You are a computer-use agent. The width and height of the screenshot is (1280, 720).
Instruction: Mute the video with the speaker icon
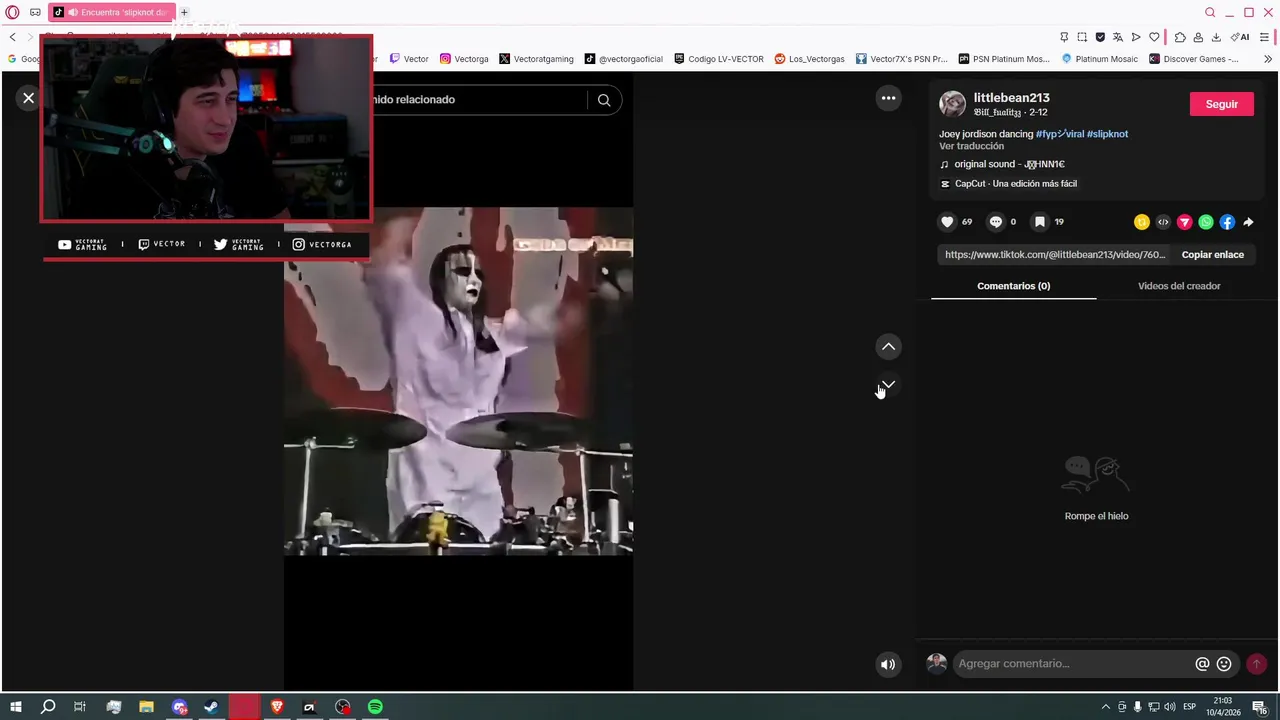(x=888, y=664)
